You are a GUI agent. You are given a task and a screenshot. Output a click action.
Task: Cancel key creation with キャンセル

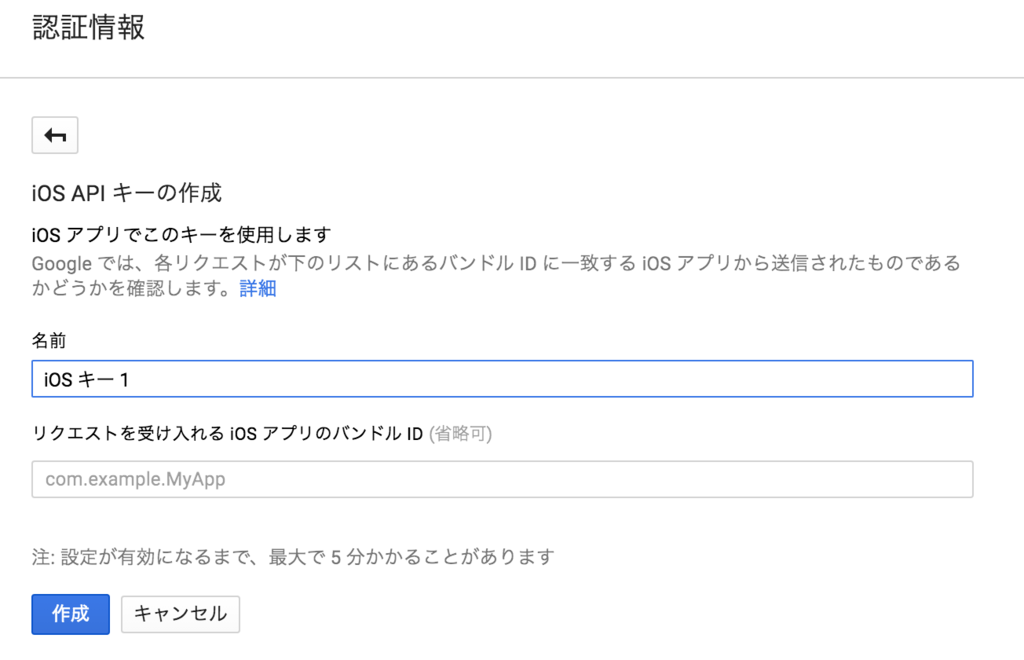tap(180, 614)
